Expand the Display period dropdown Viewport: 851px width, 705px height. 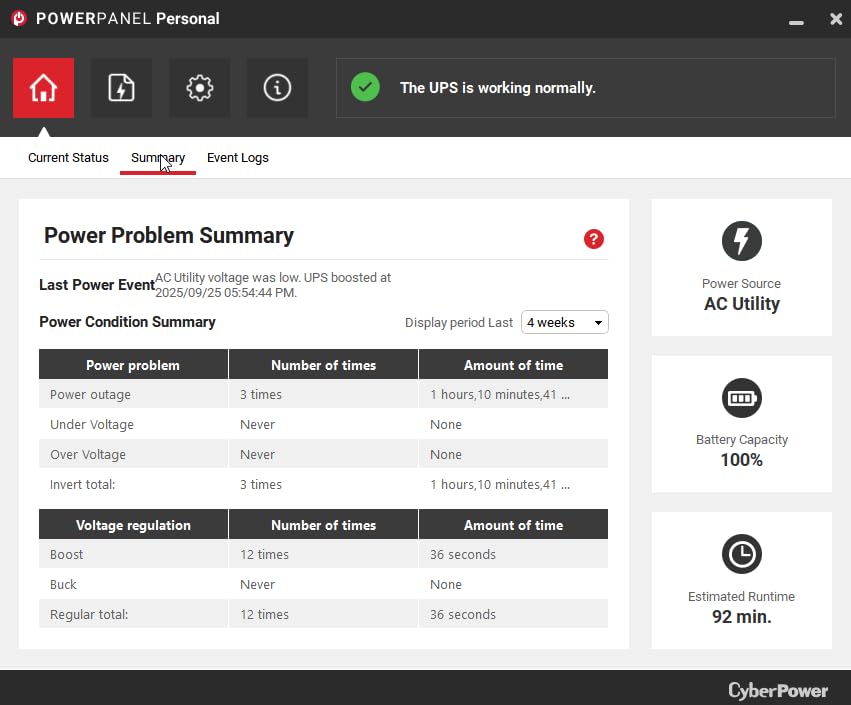coord(565,322)
